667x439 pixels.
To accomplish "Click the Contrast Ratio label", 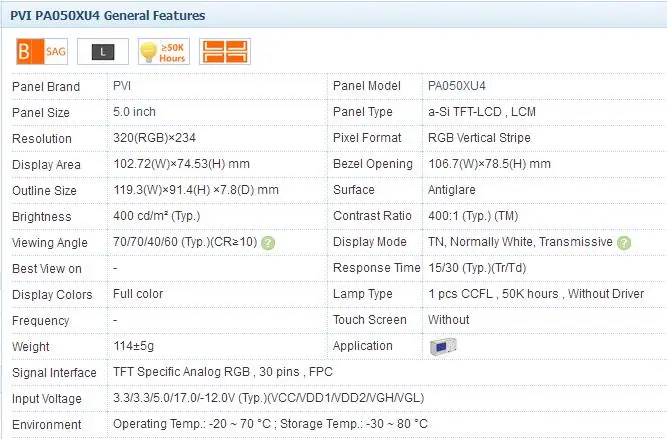I will [372, 216].
